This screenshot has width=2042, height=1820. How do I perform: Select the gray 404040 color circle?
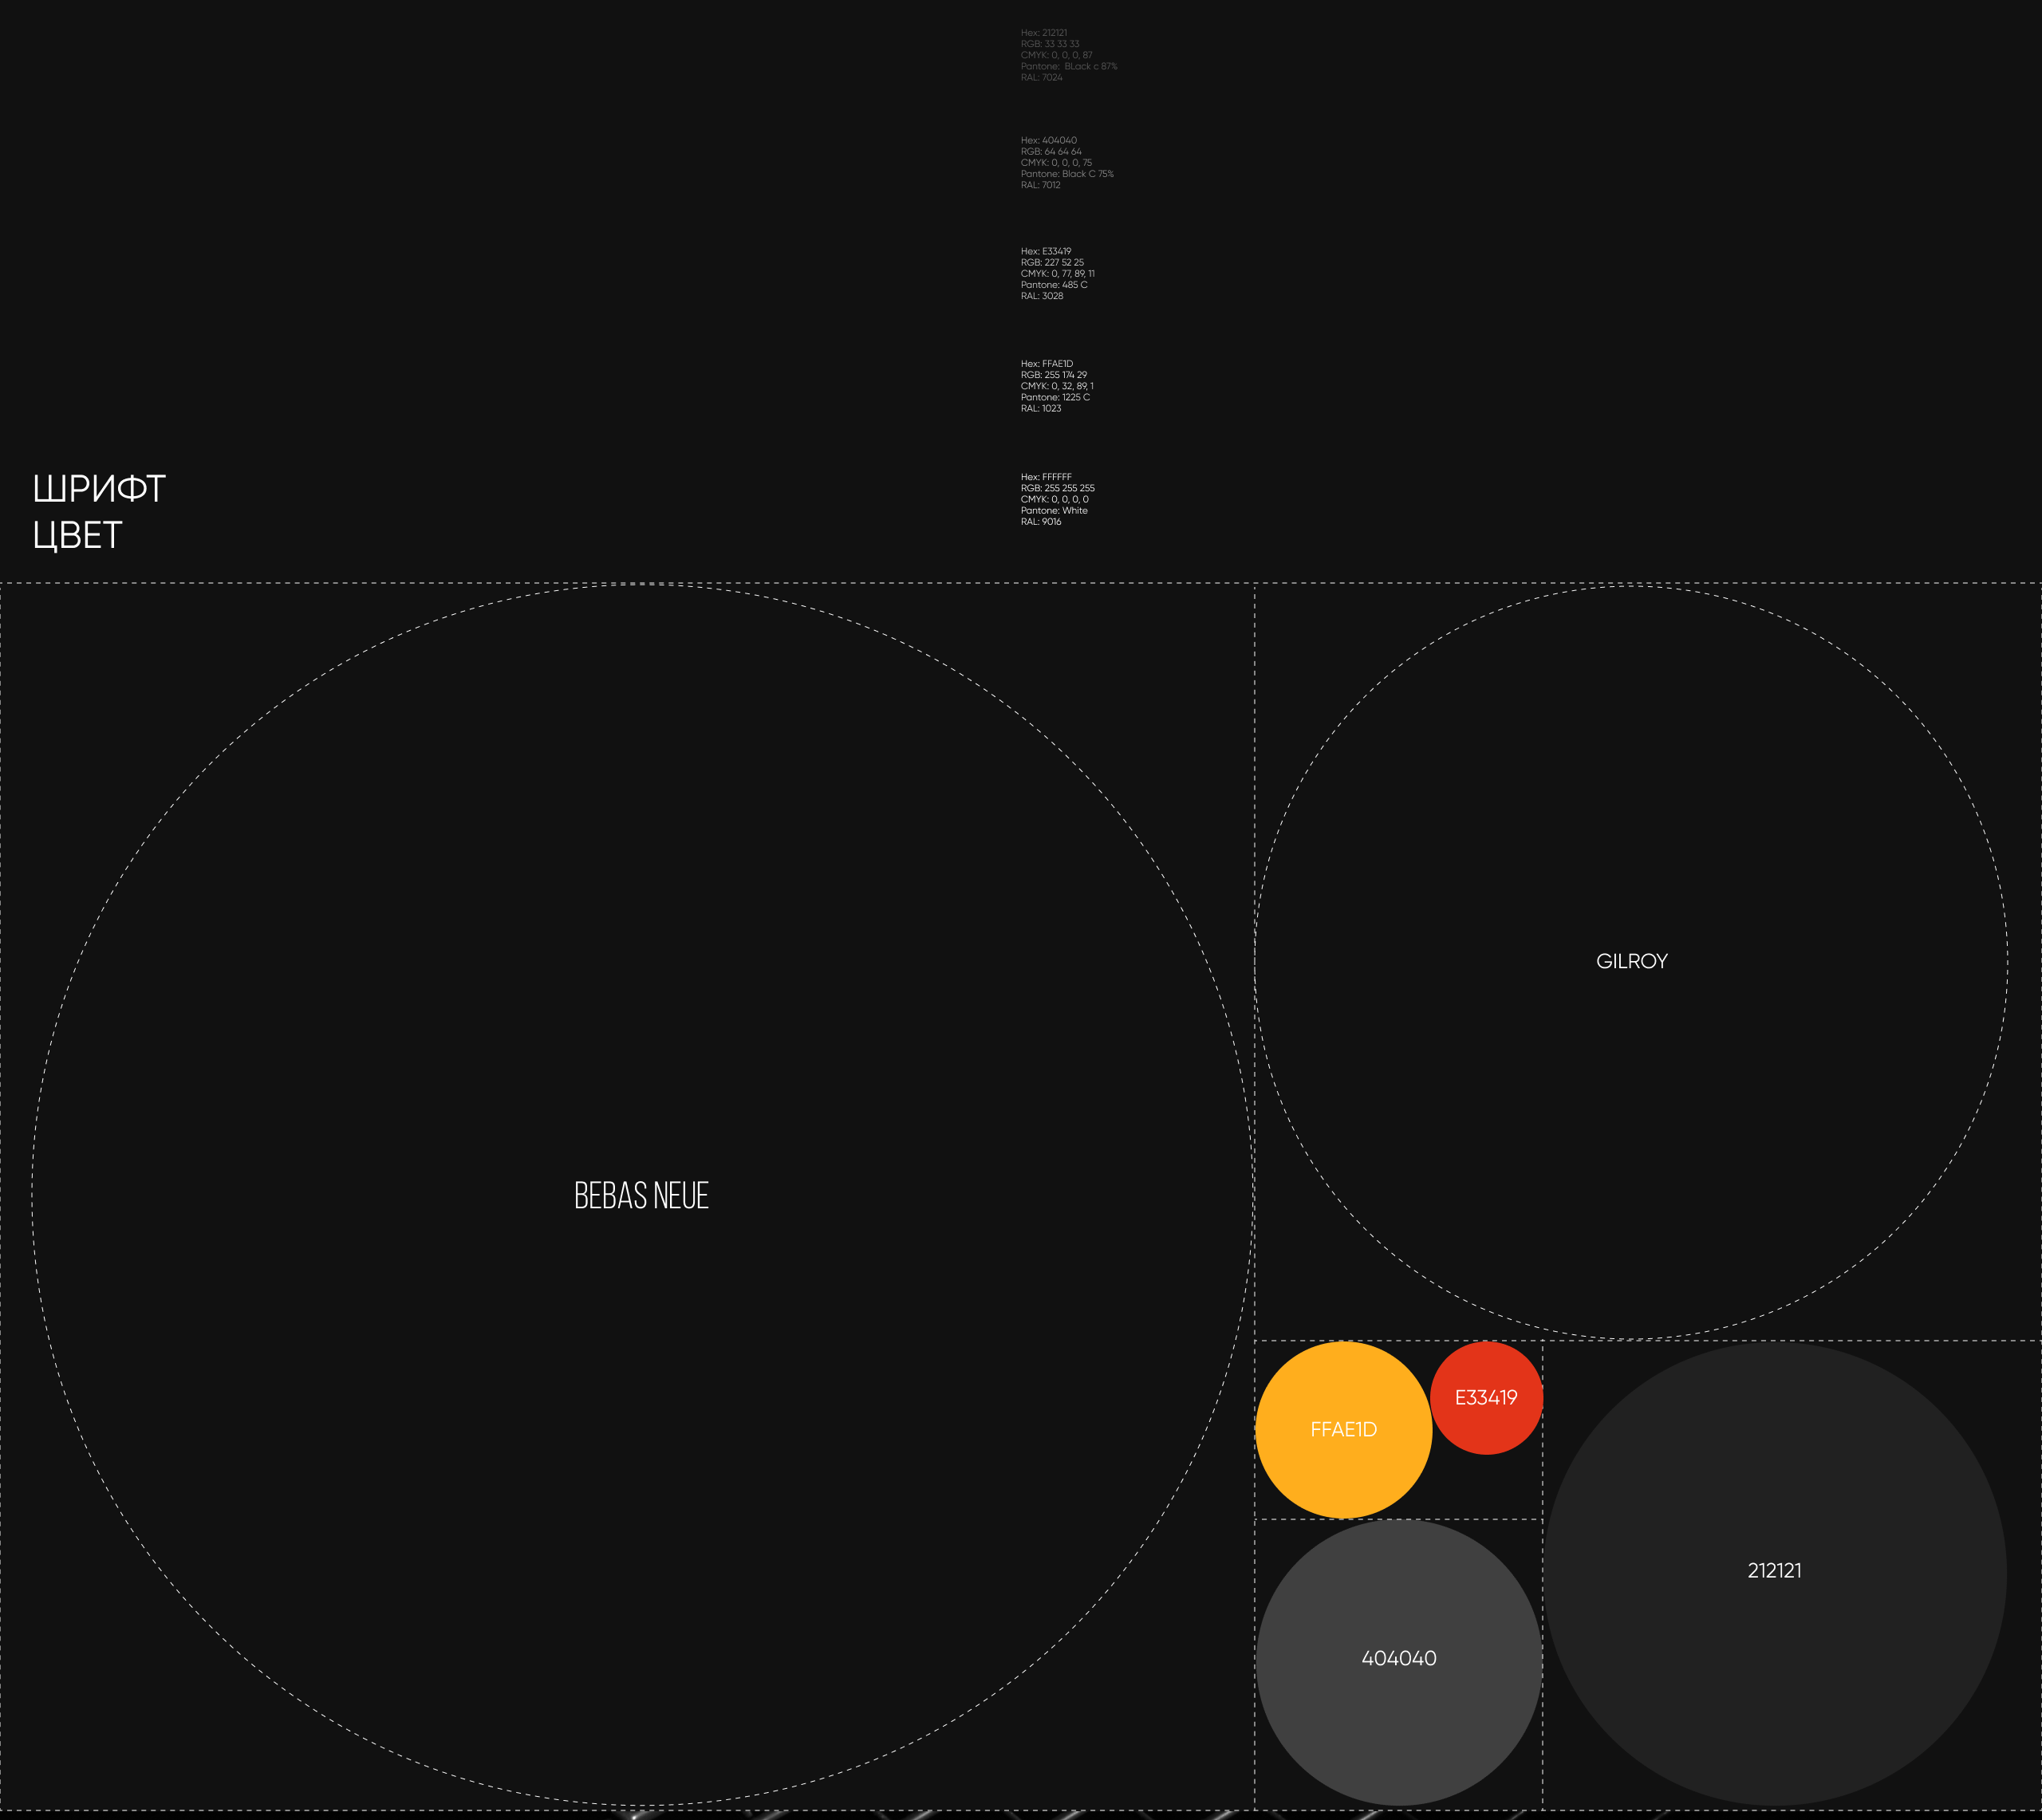[x=1398, y=1659]
